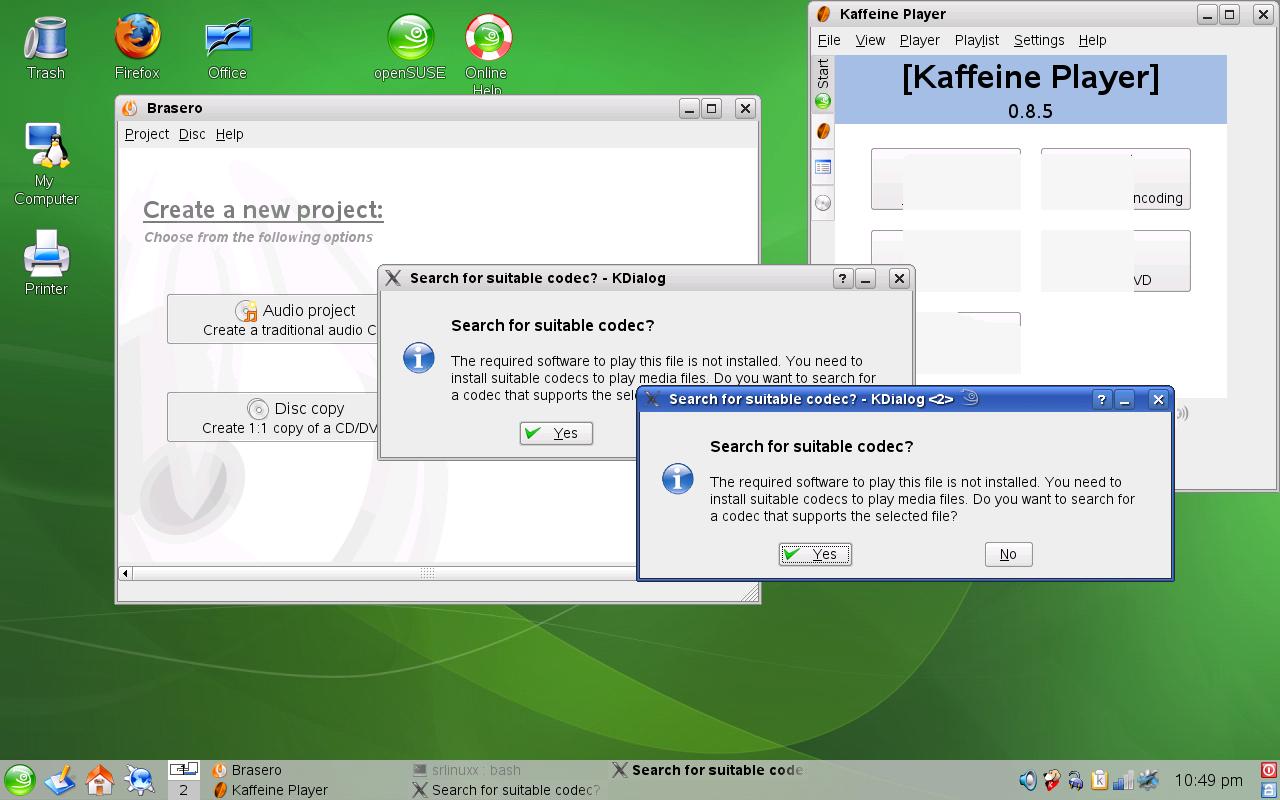Click the clock showing 10:49 pm

tap(1208, 780)
